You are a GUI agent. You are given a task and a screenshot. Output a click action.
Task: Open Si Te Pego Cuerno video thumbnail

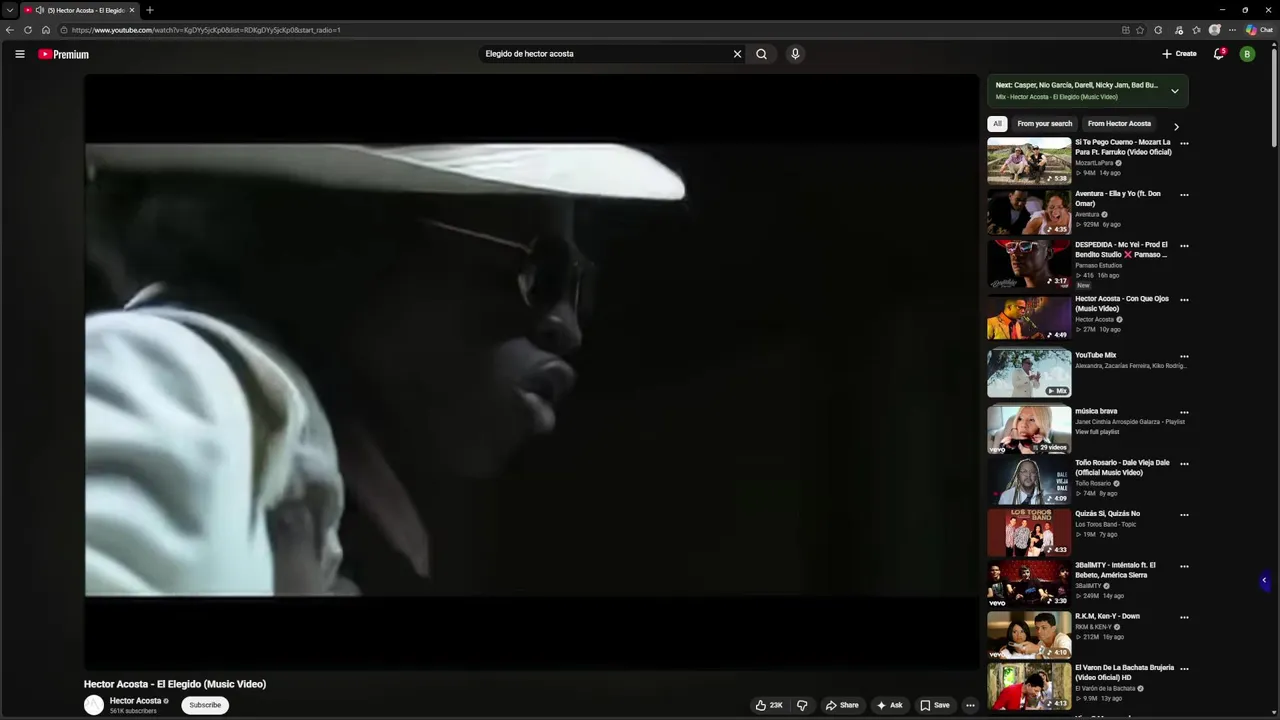coord(1029,161)
